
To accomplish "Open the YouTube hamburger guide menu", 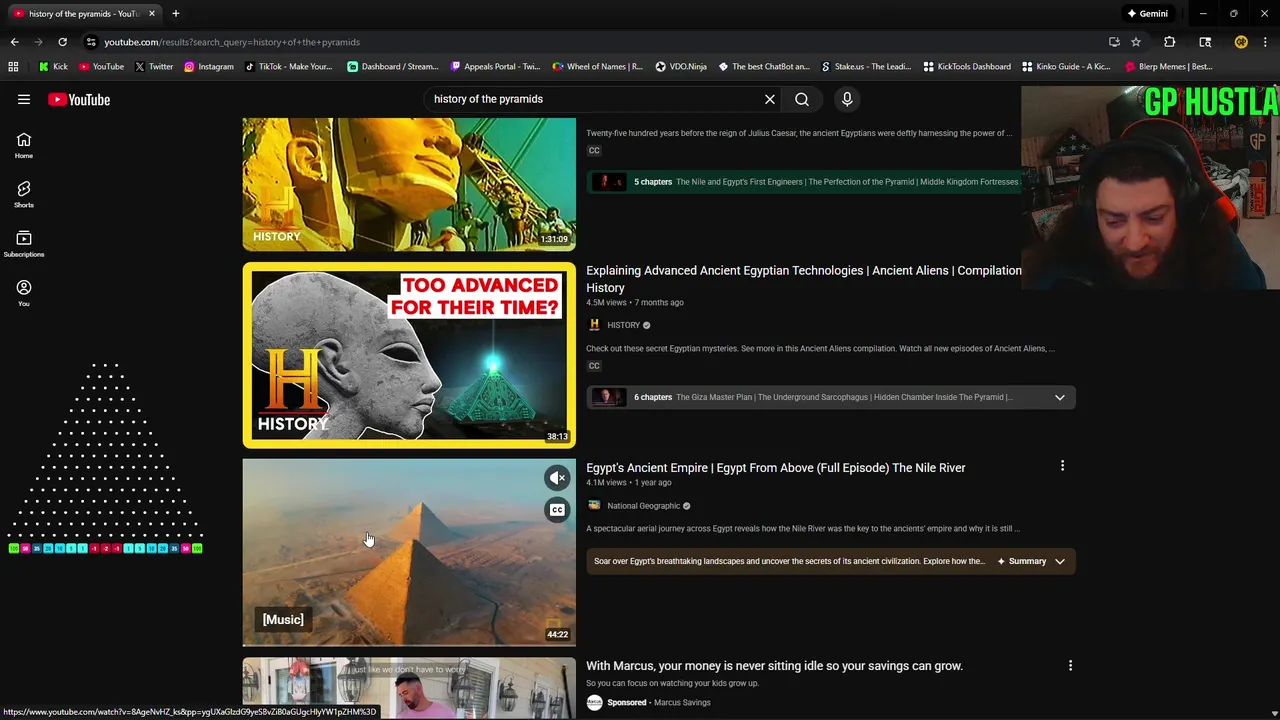I will 24,99.
